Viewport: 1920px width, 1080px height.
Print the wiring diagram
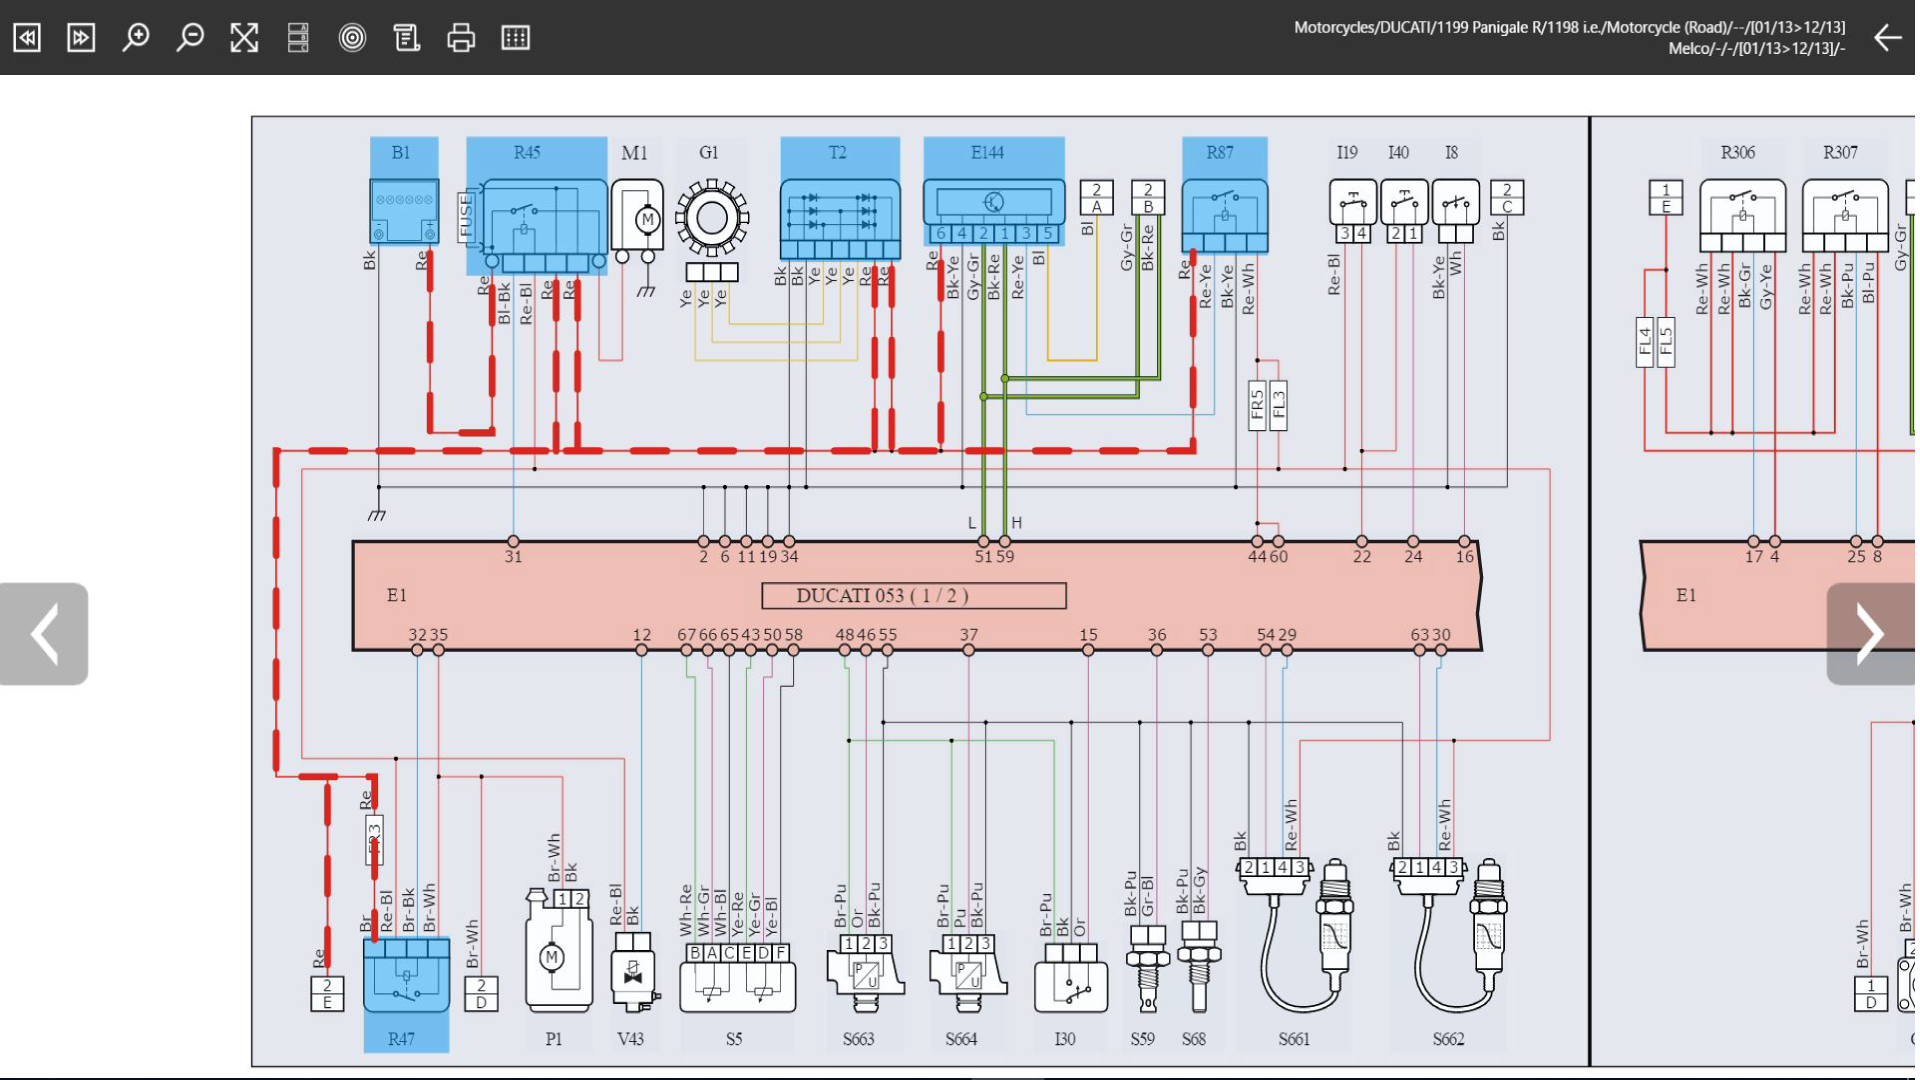coord(461,38)
